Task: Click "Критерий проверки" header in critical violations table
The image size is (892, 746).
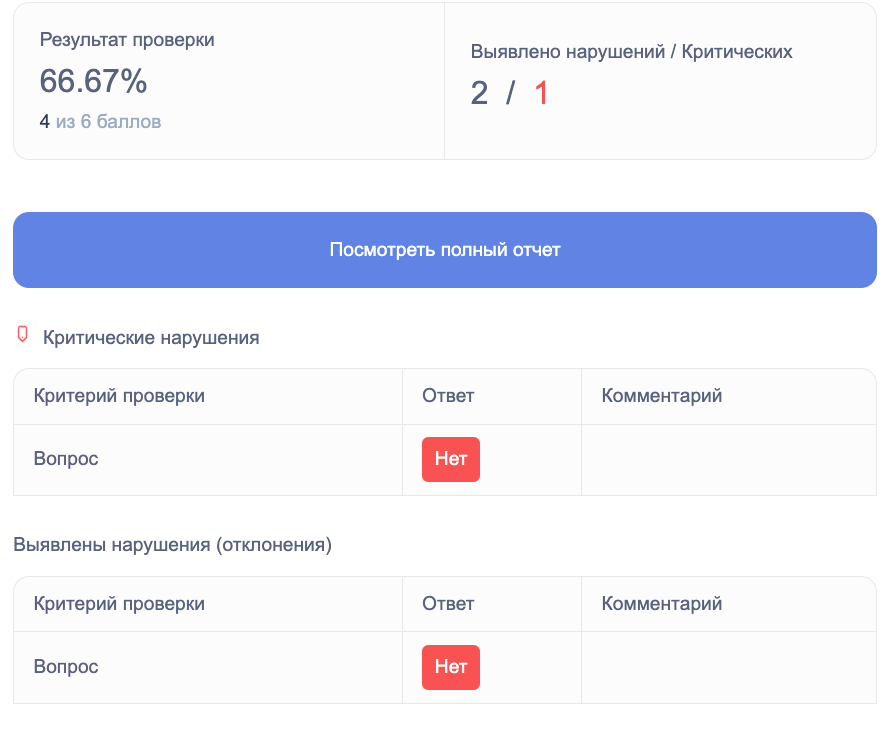Action: [x=119, y=396]
